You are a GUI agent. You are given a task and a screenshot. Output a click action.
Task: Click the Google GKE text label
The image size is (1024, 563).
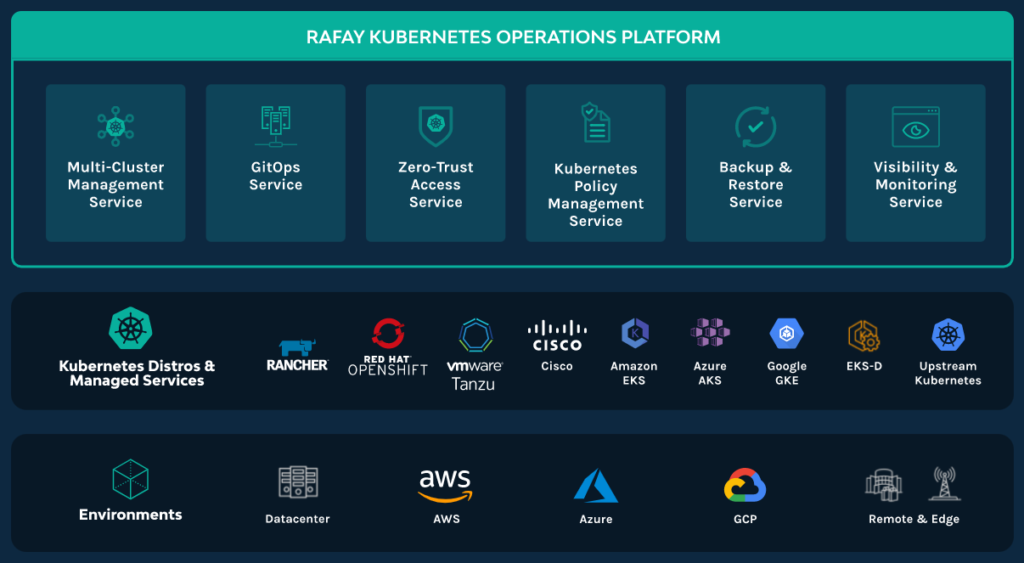[787, 373]
